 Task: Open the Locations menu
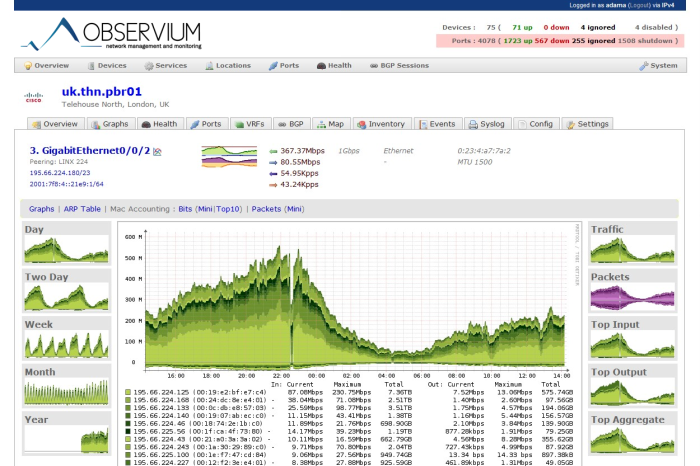pyautogui.click(x=228, y=66)
